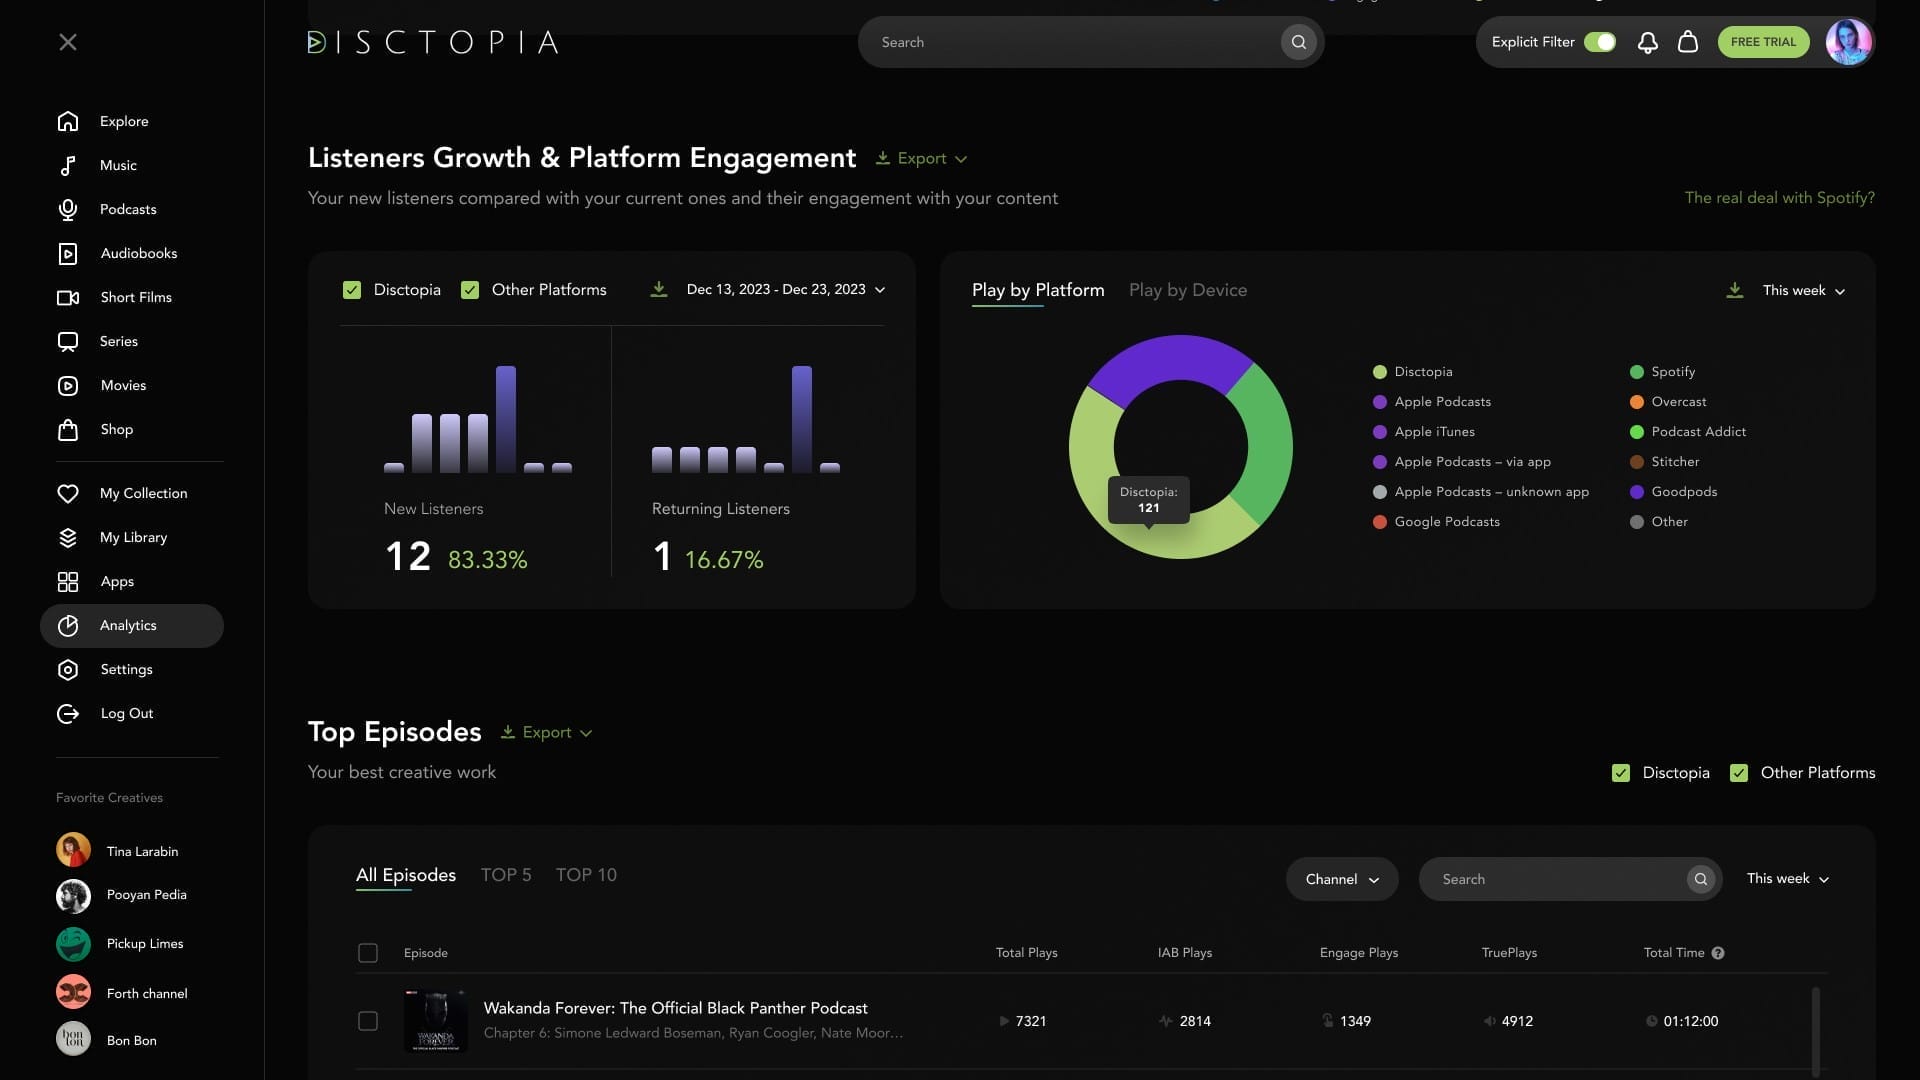
Task: Open 'The real deal with Spotify?' link
Action: [1779, 198]
